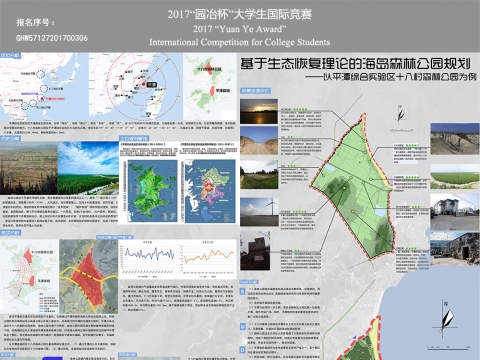Viewport: 480px width, 360px height.
Task: Click the blue W icon in SWOT section
Action: click(243, 326)
